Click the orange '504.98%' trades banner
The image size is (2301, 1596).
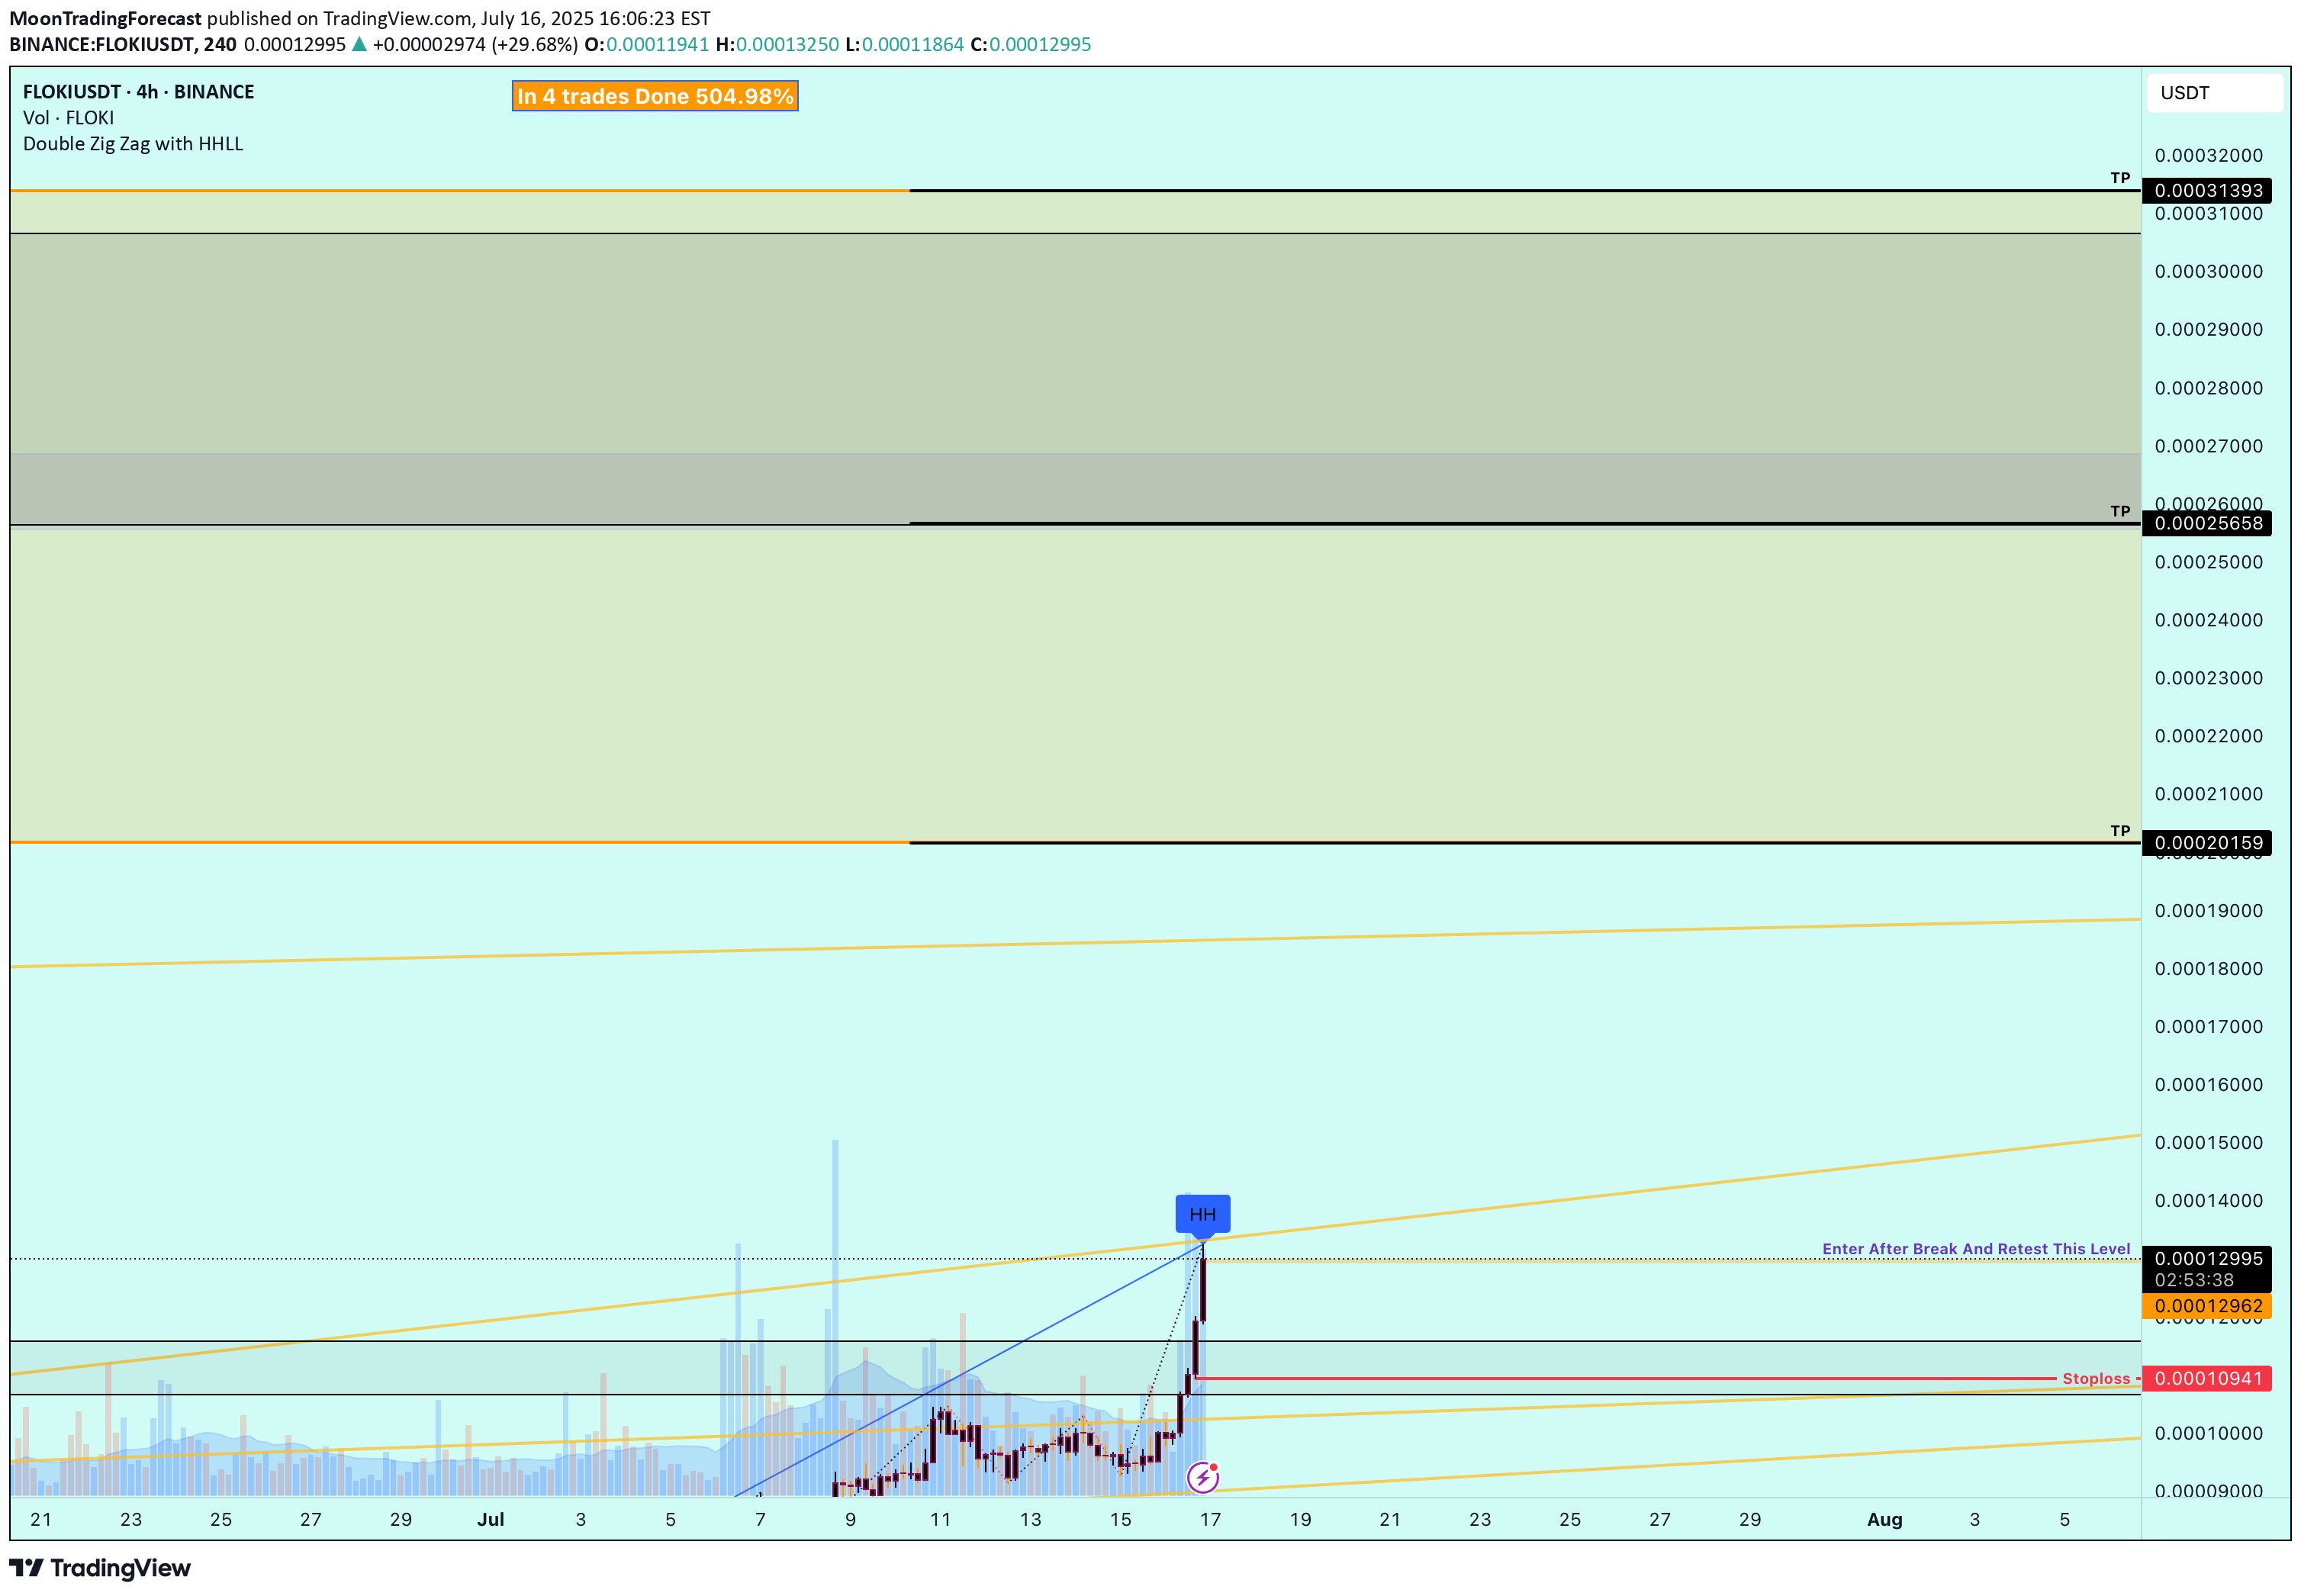[x=655, y=96]
